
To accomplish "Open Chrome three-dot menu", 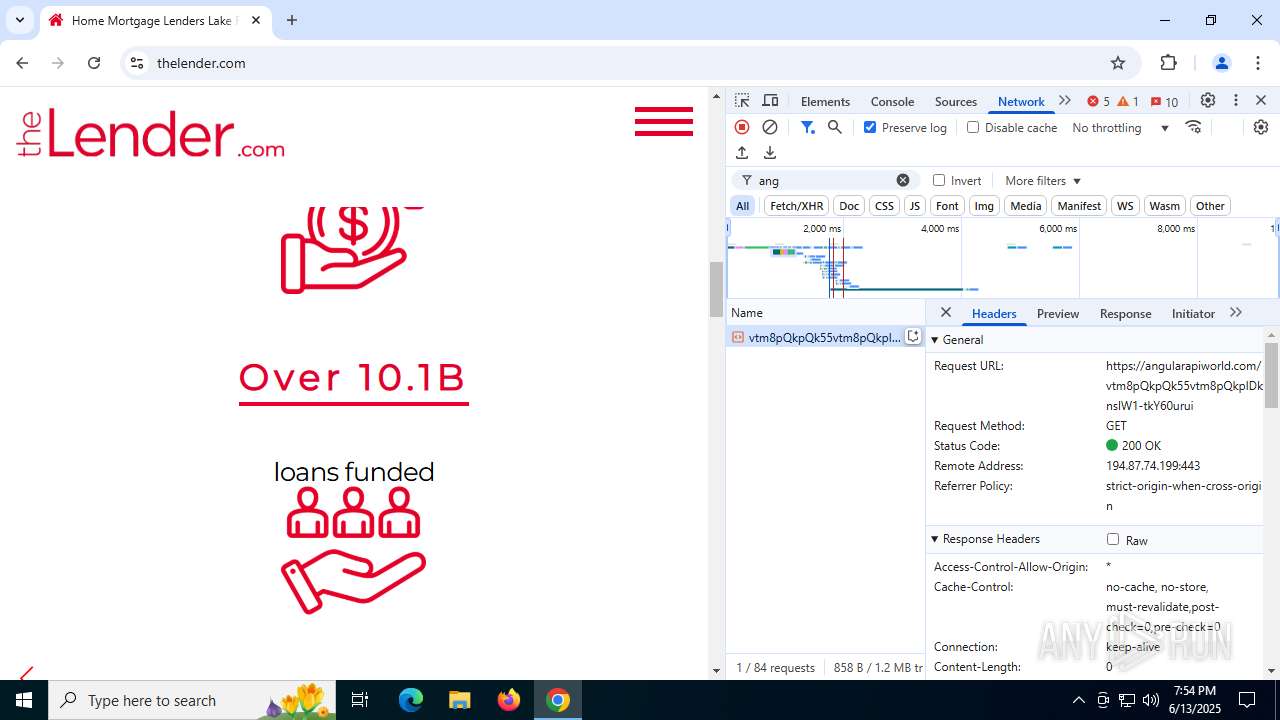I will point(1258,63).
